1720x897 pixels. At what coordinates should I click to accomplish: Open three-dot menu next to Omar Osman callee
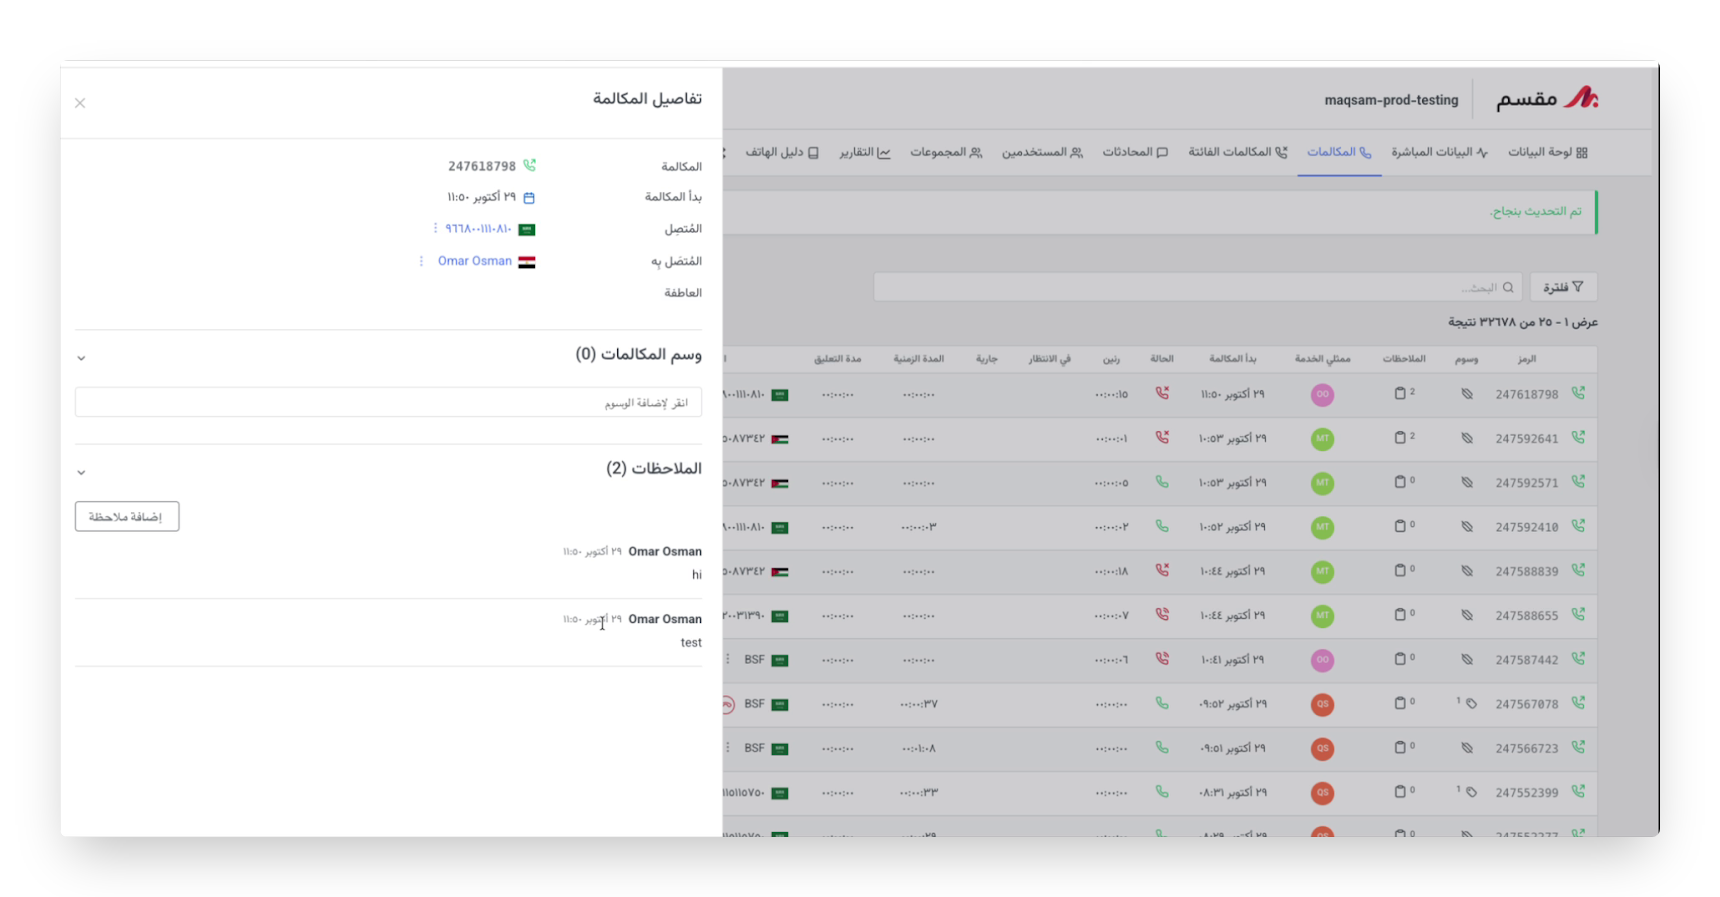pyautogui.click(x=421, y=261)
